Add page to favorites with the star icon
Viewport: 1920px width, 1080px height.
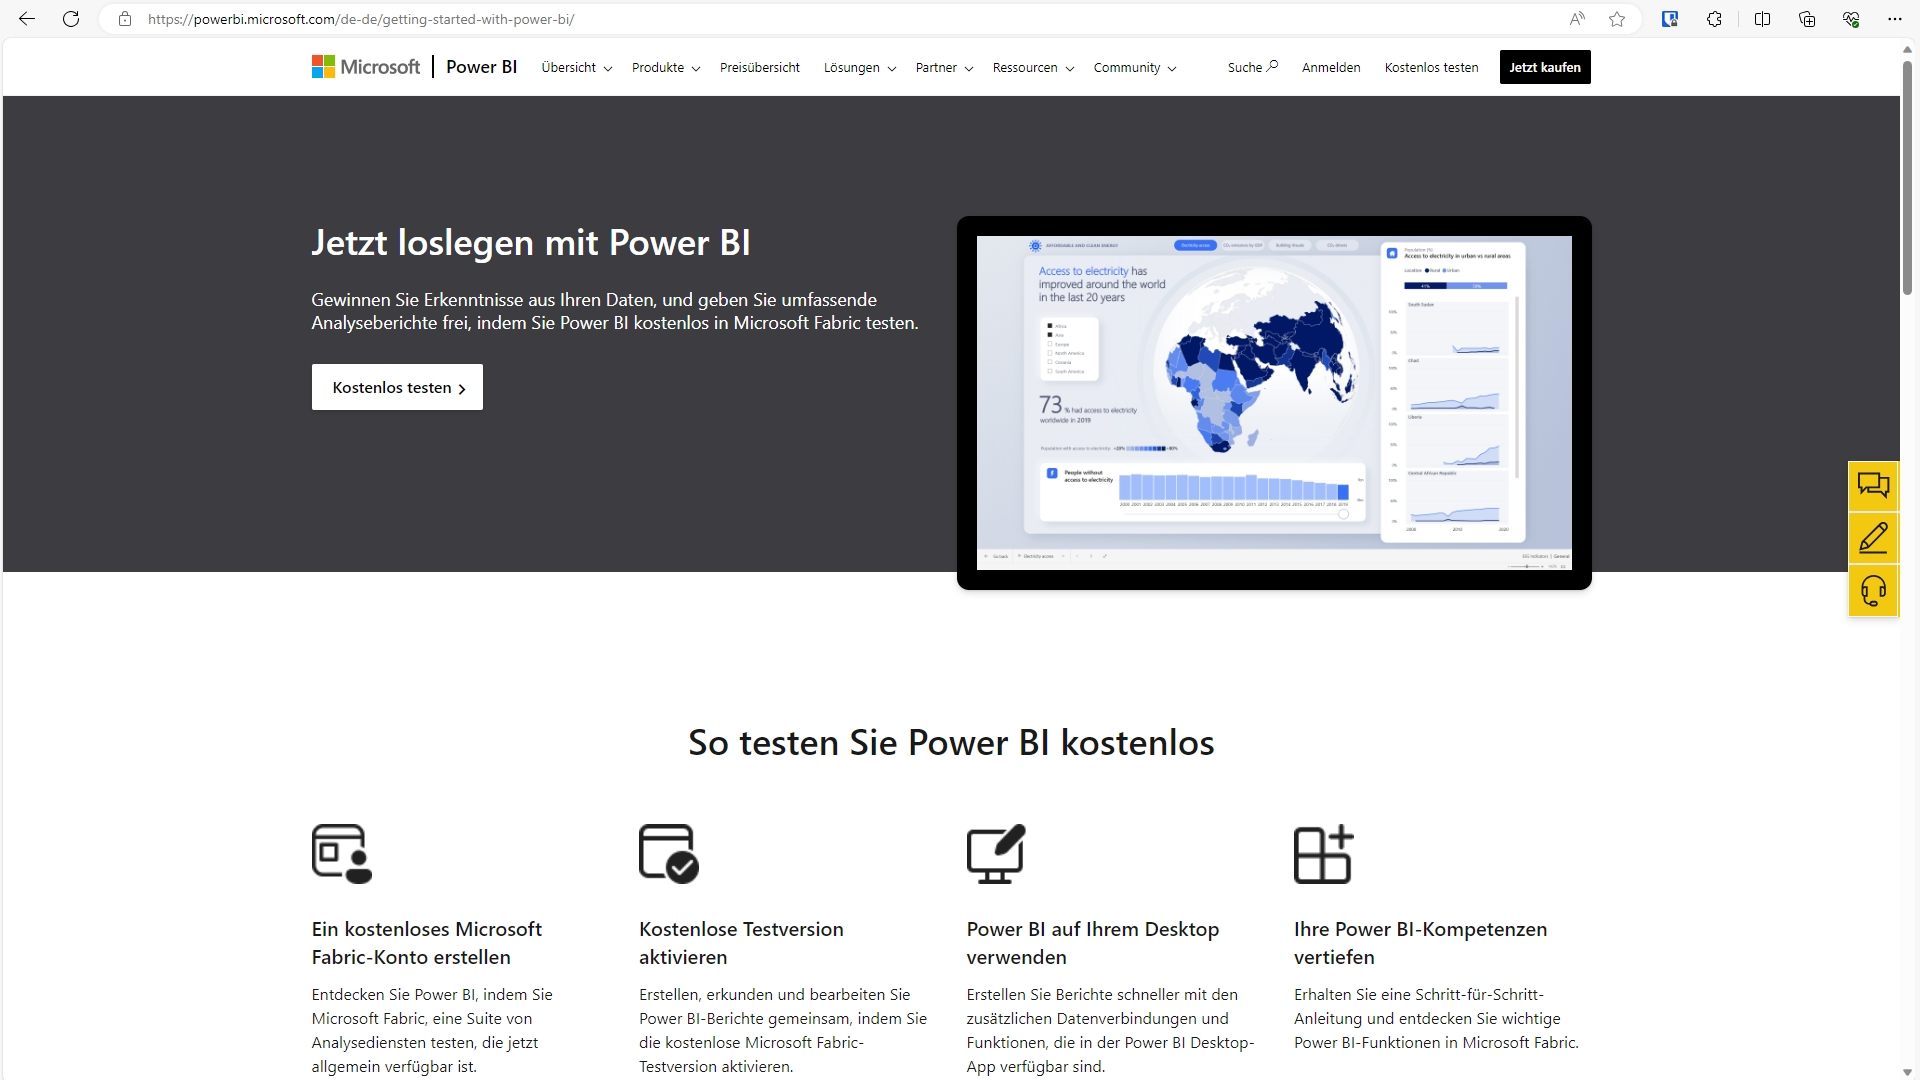(x=1617, y=19)
